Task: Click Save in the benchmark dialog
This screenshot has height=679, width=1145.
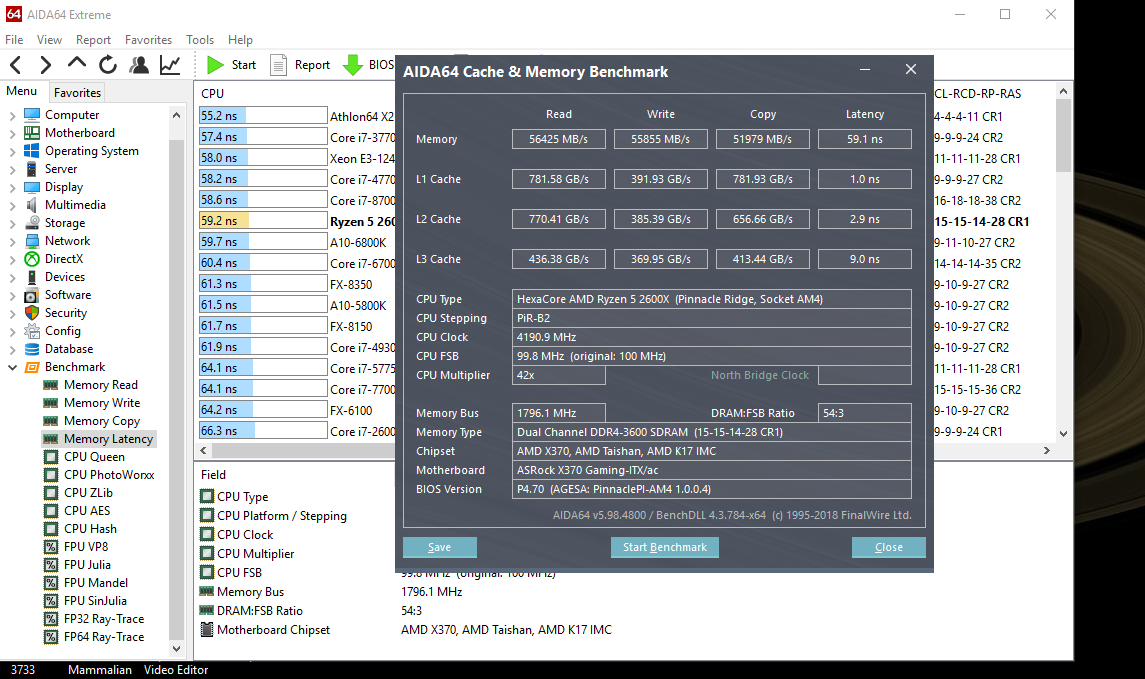Action: [440, 548]
